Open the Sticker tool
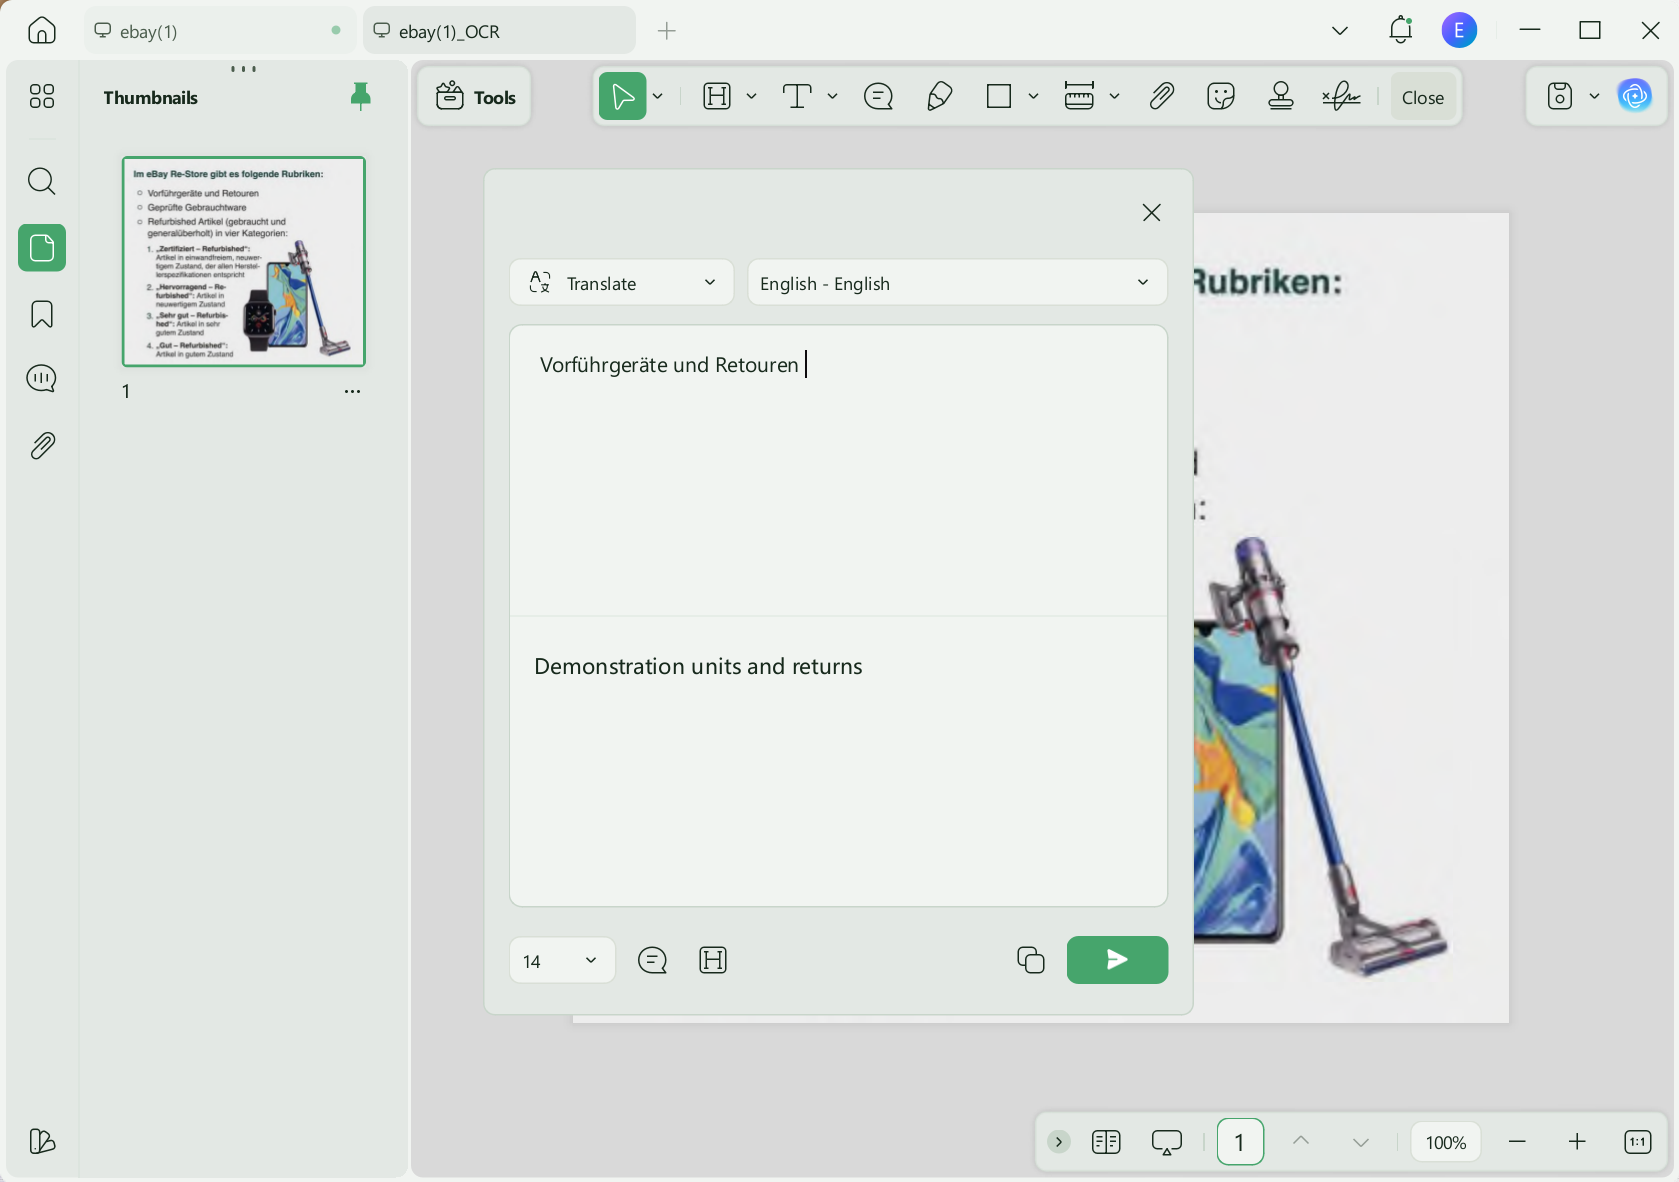This screenshot has width=1679, height=1182. 1221,96
